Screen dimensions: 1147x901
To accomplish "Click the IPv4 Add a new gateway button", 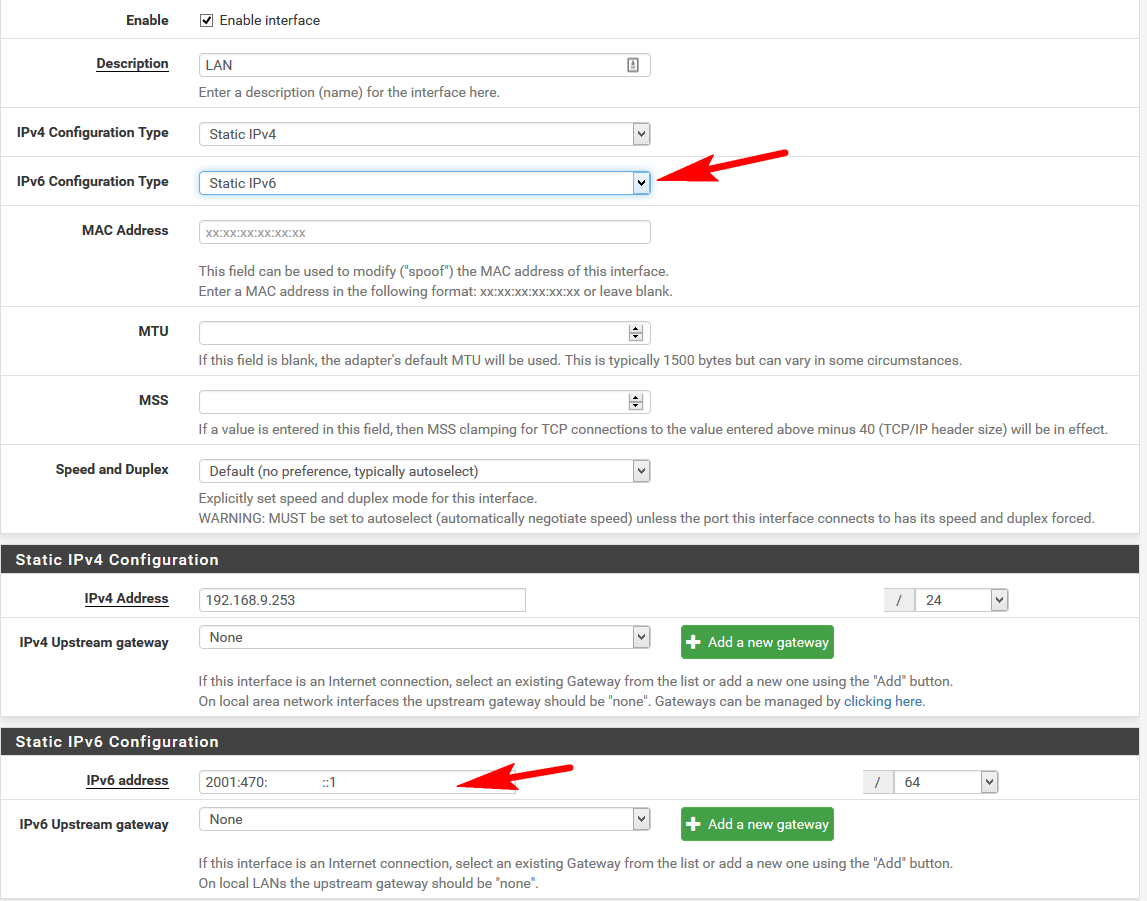I will [x=757, y=642].
